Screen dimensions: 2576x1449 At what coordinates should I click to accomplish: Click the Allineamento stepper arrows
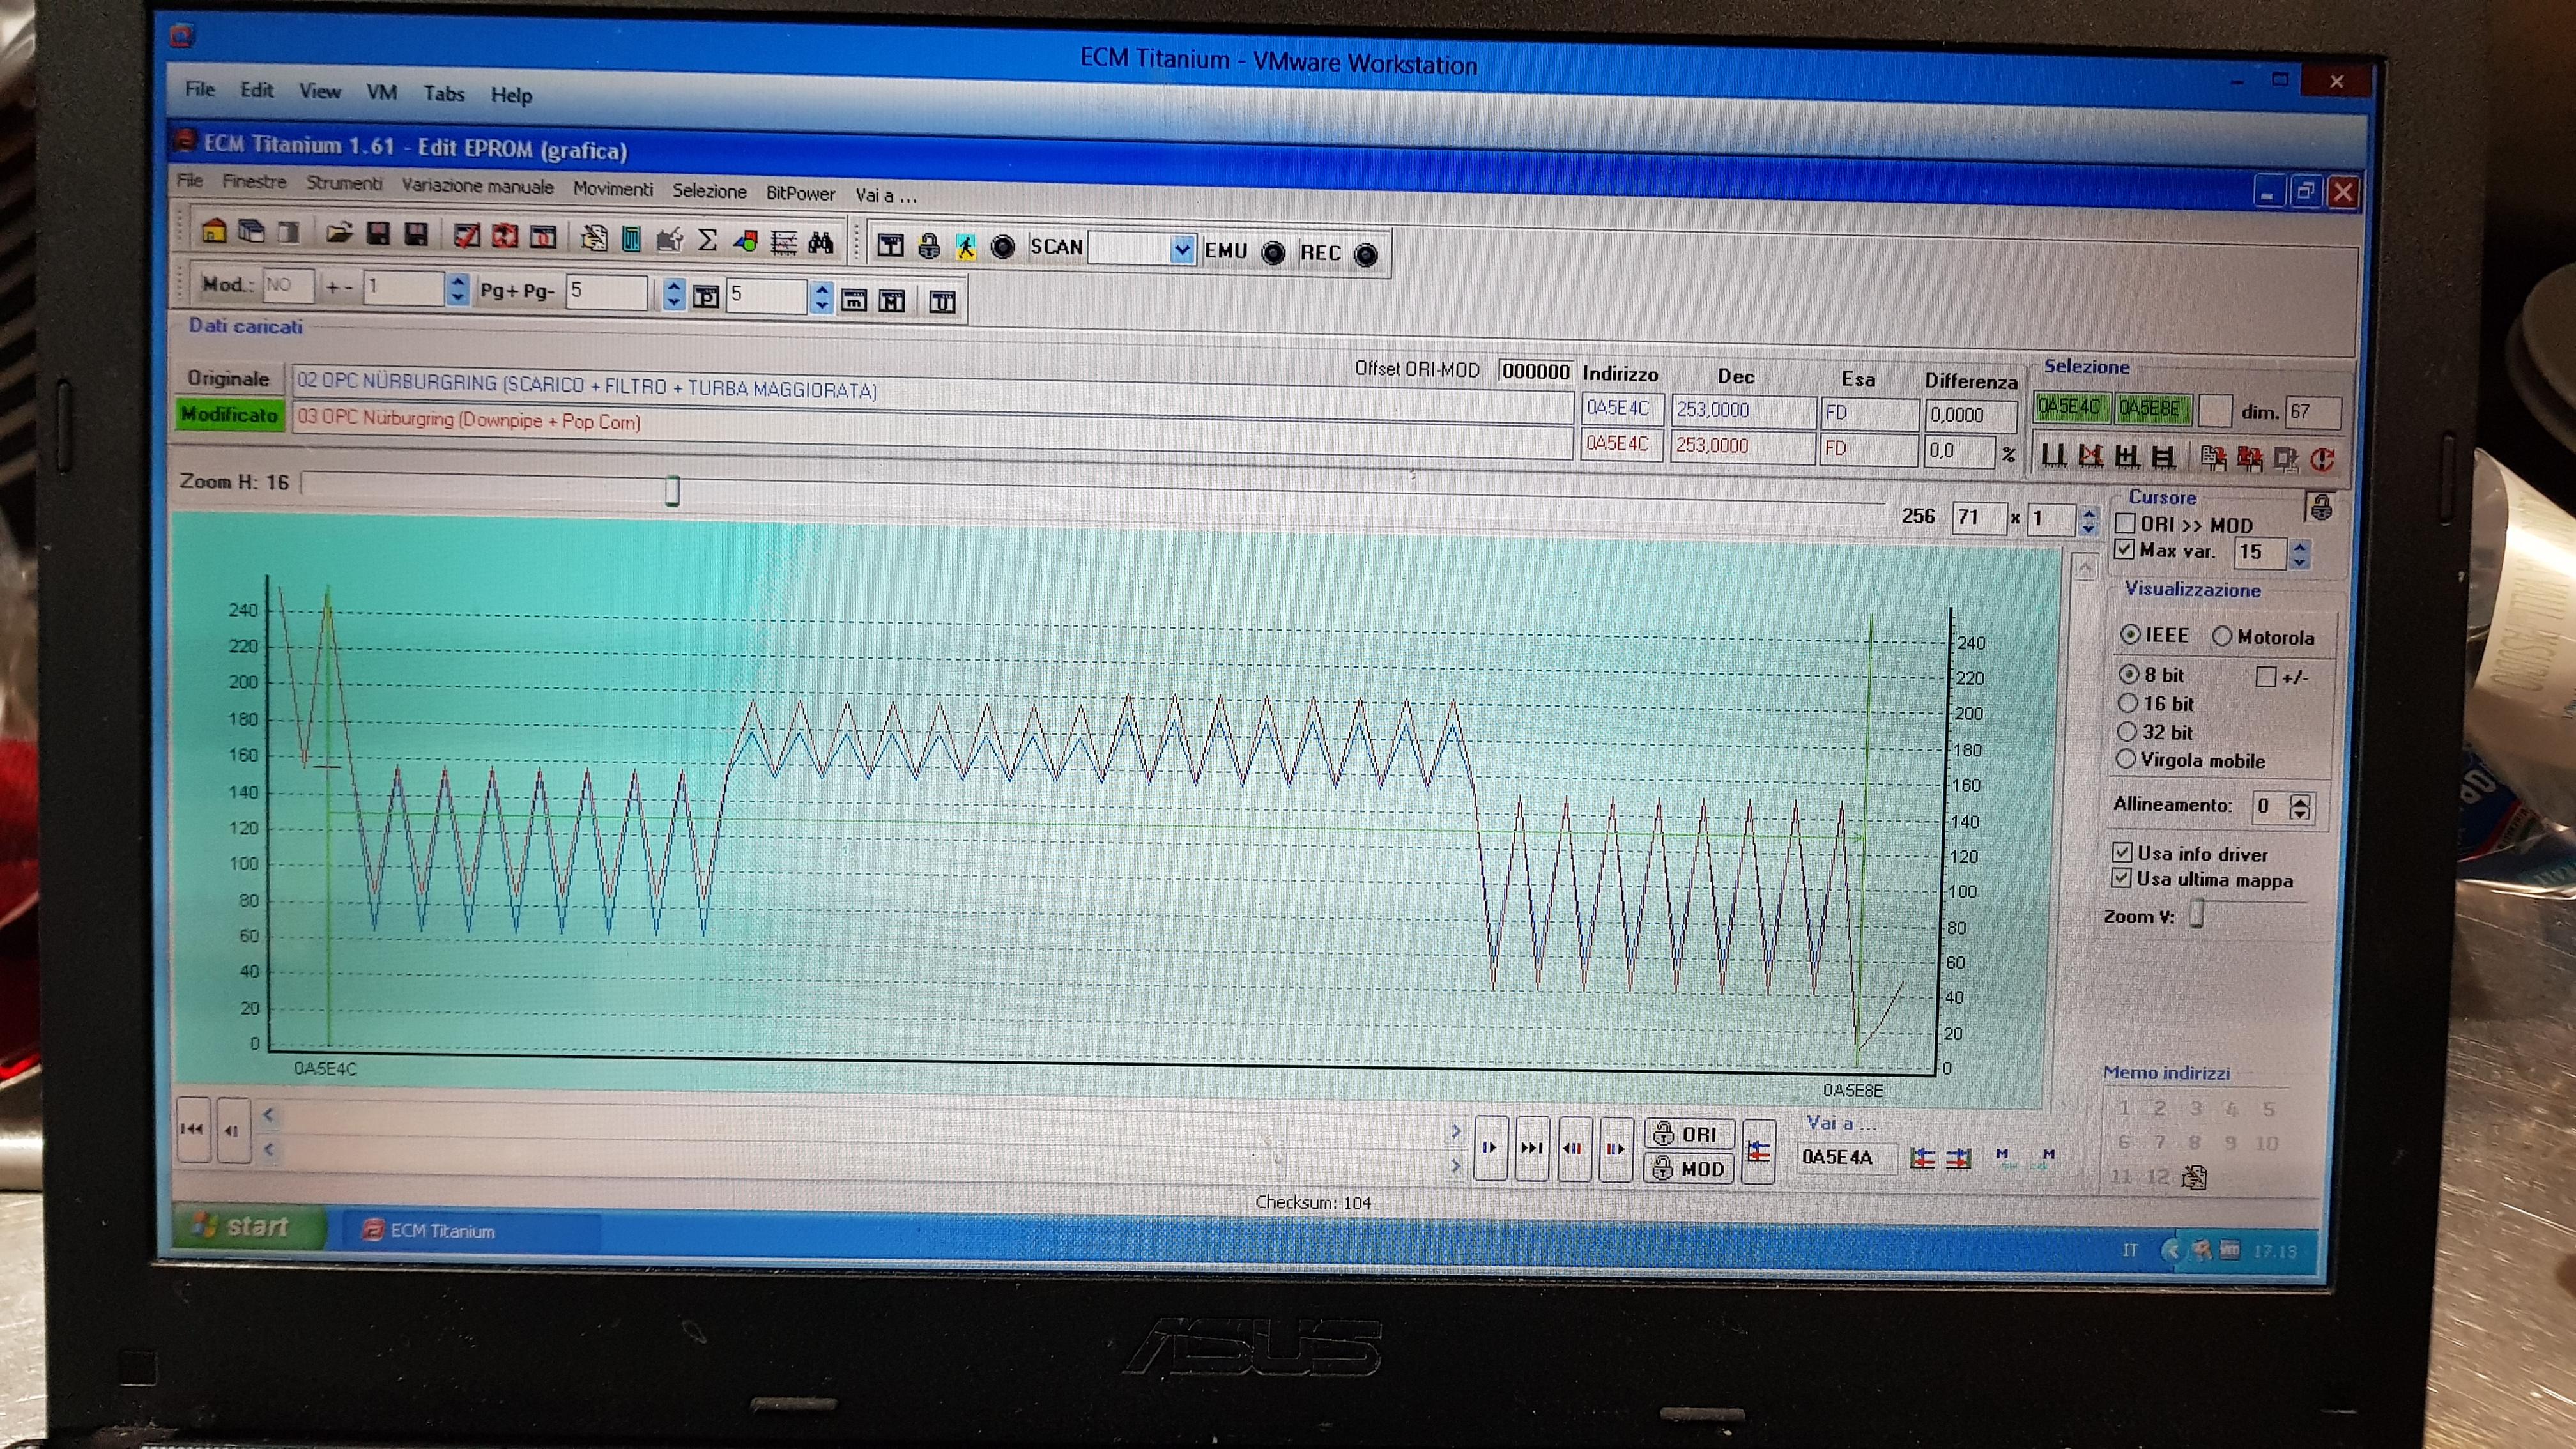click(x=2300, y=807)
